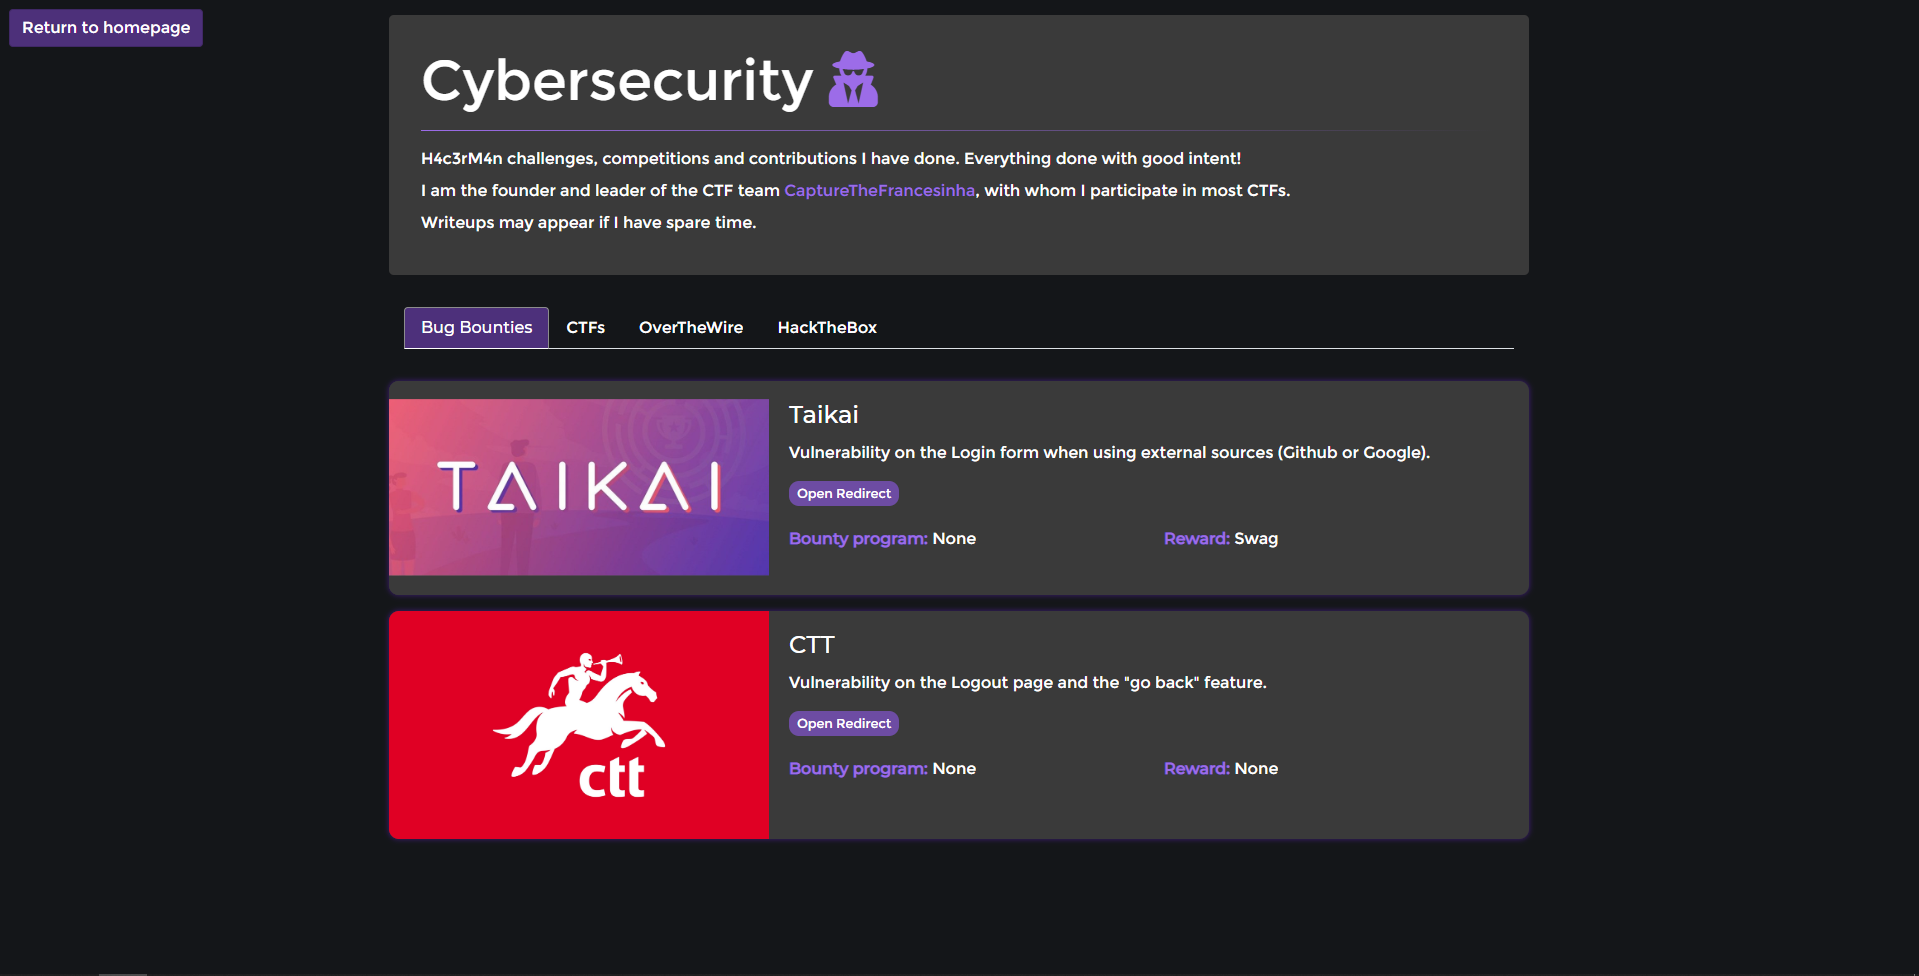
Task: Click the CTT horse rider logo
Action: tap(579, 725)
